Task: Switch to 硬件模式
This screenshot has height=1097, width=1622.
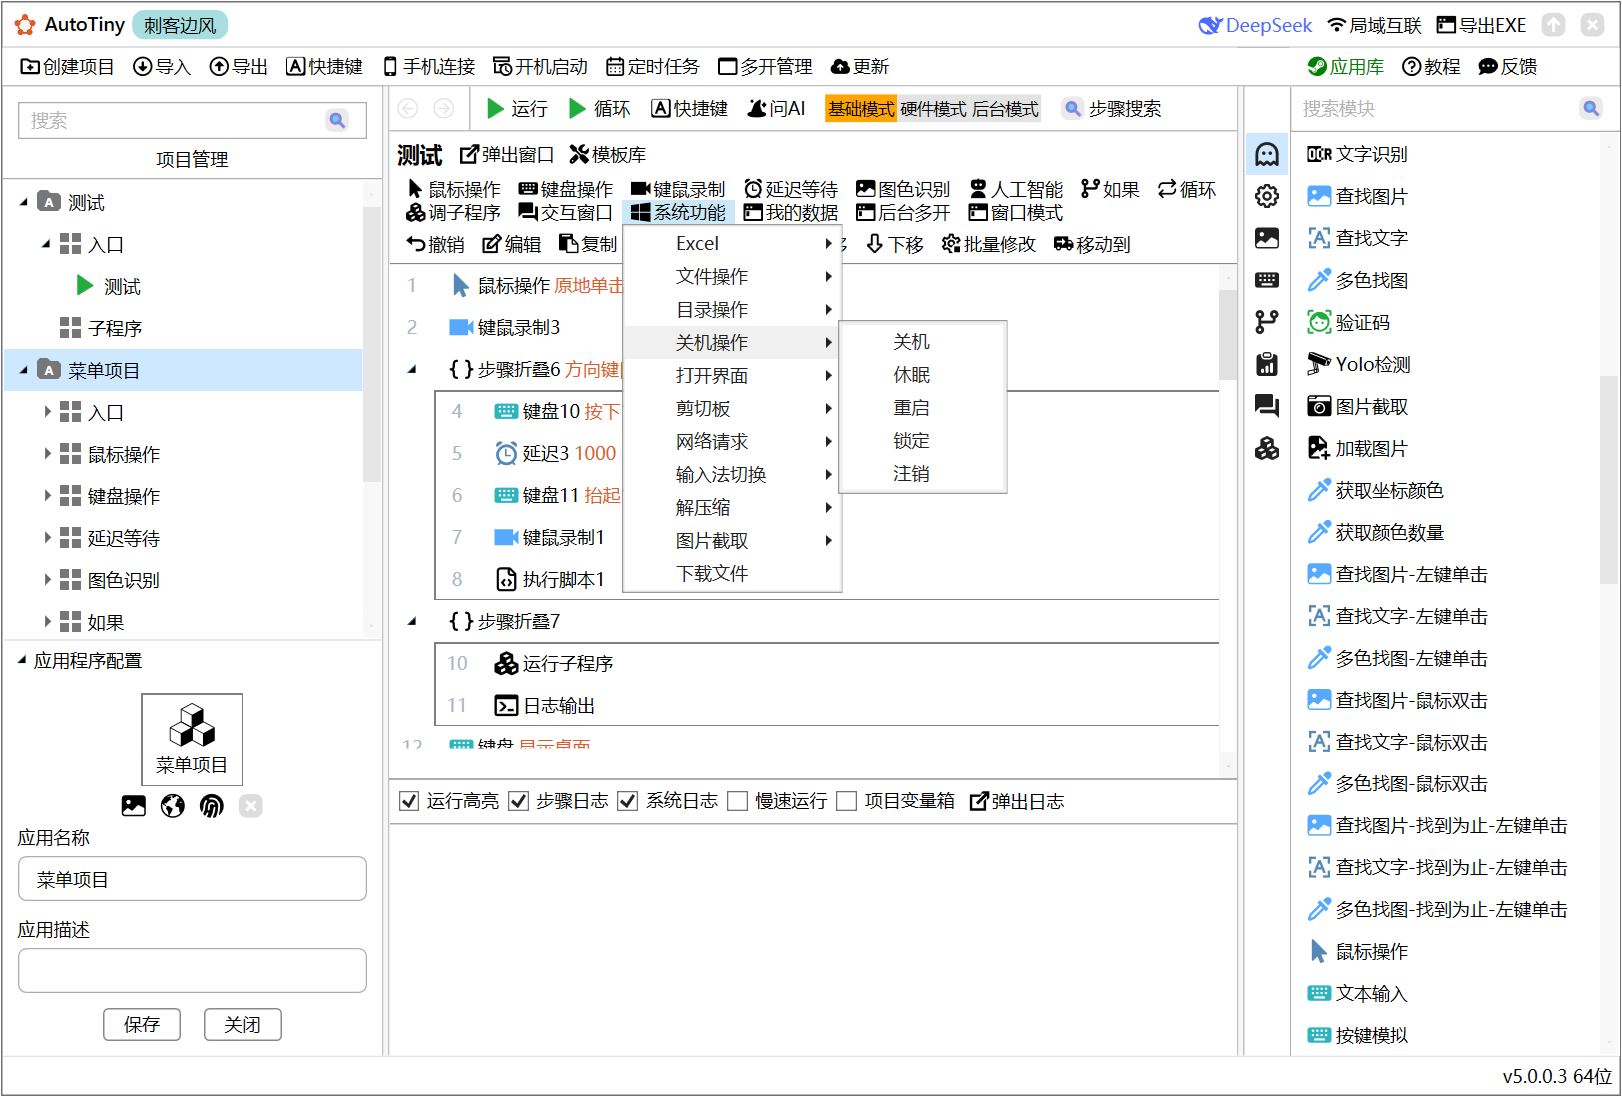Action: [x=932, y=109]
